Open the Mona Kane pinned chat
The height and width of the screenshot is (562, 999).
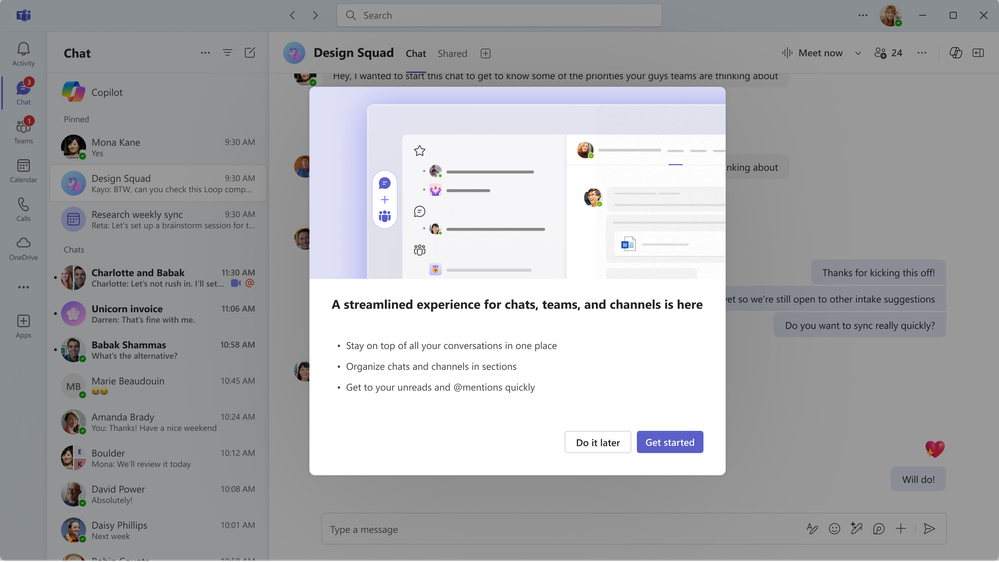(158, 147)
